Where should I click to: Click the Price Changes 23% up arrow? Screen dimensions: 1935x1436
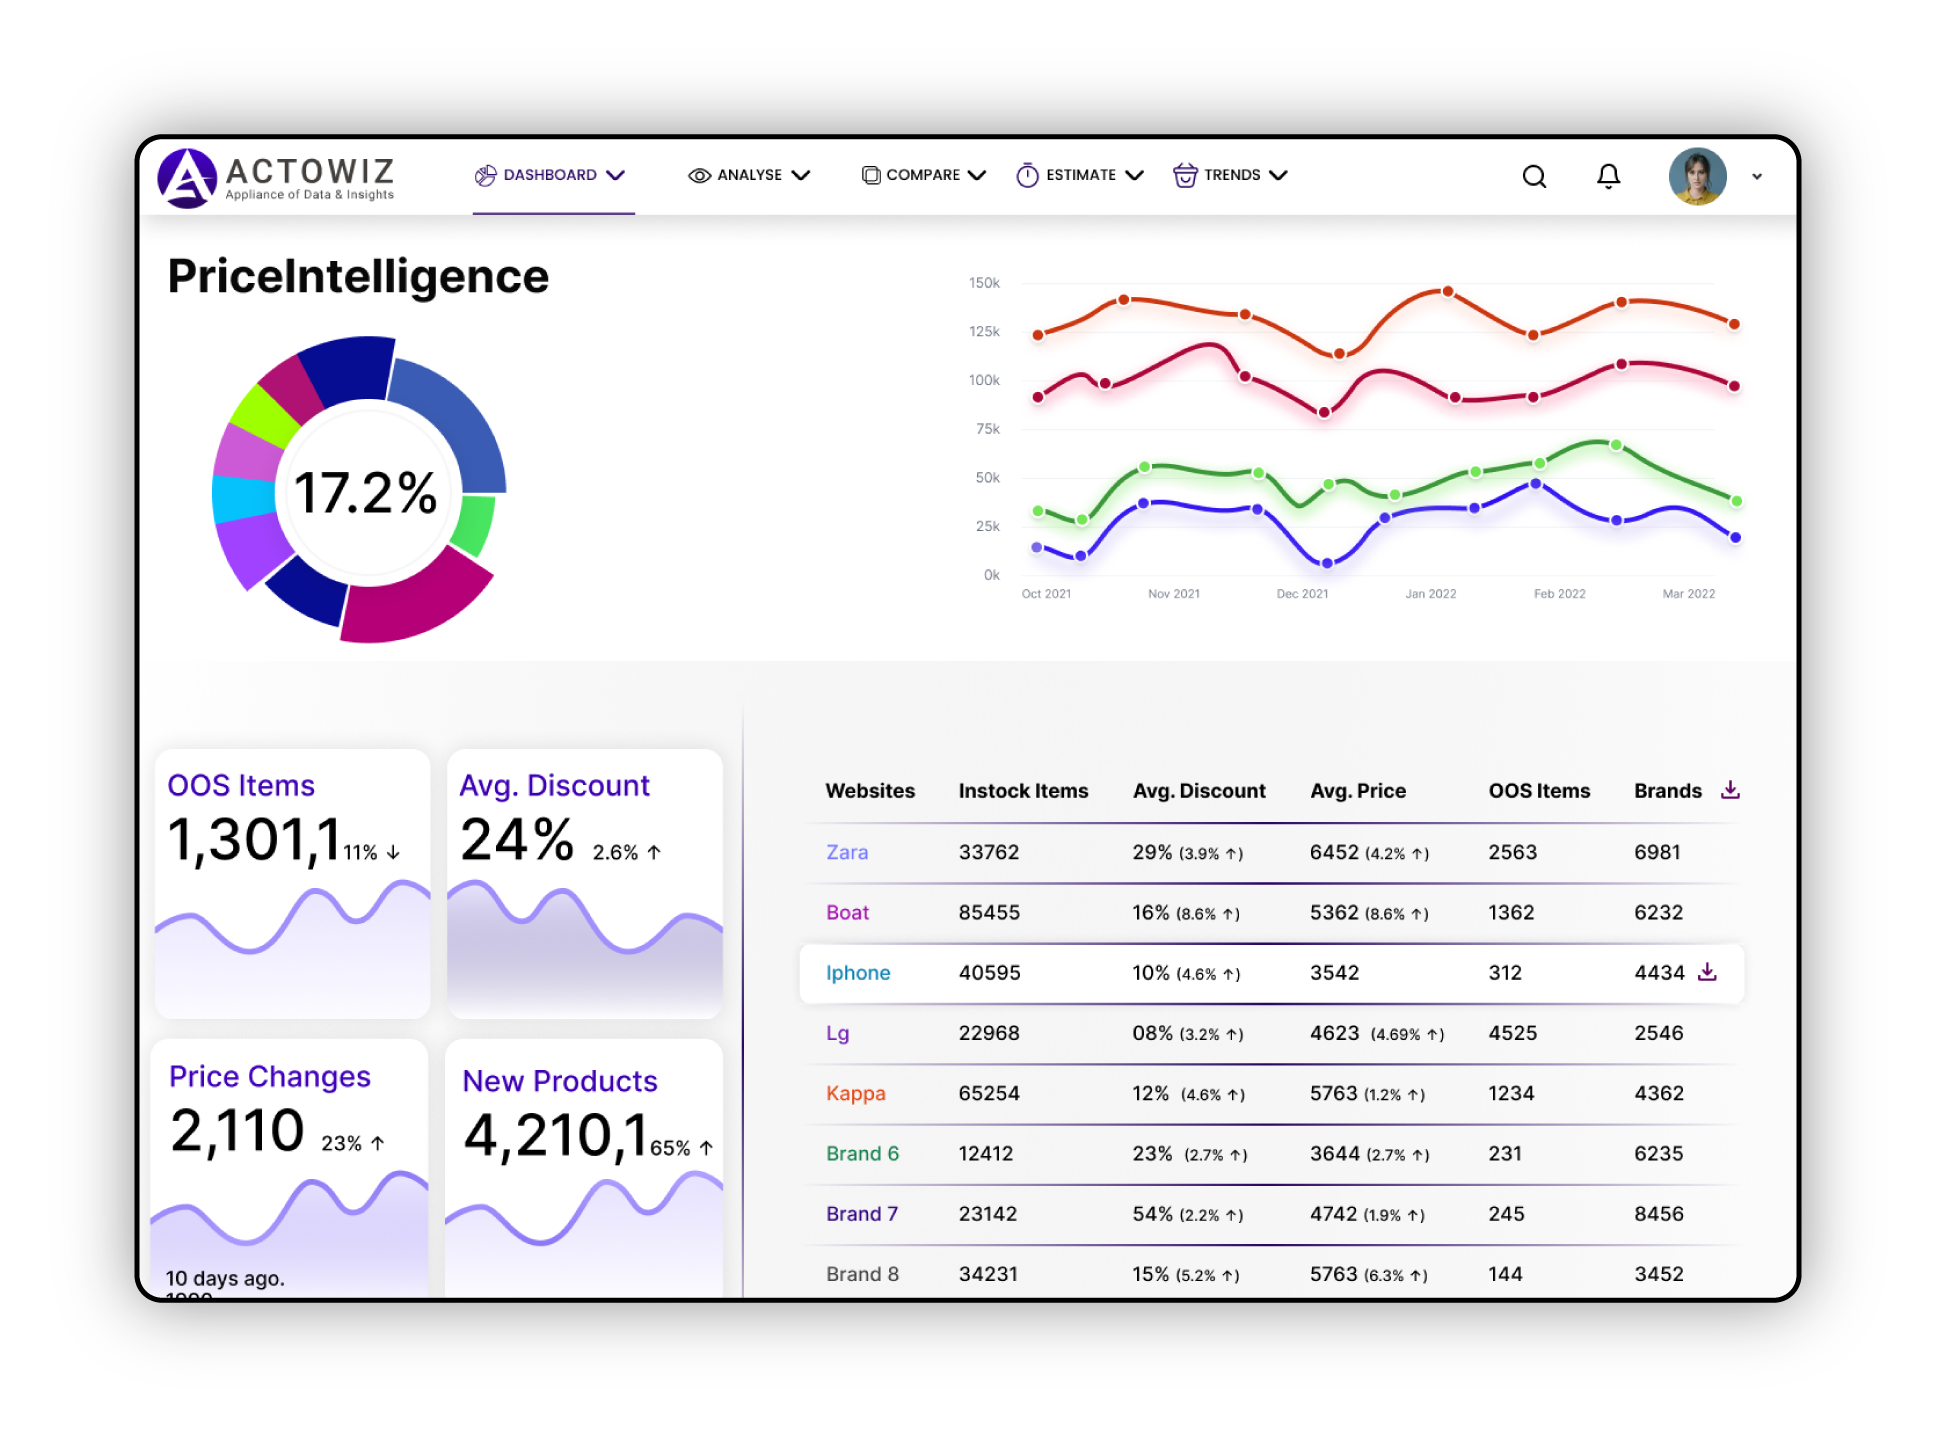click(x=378, y=1142)
